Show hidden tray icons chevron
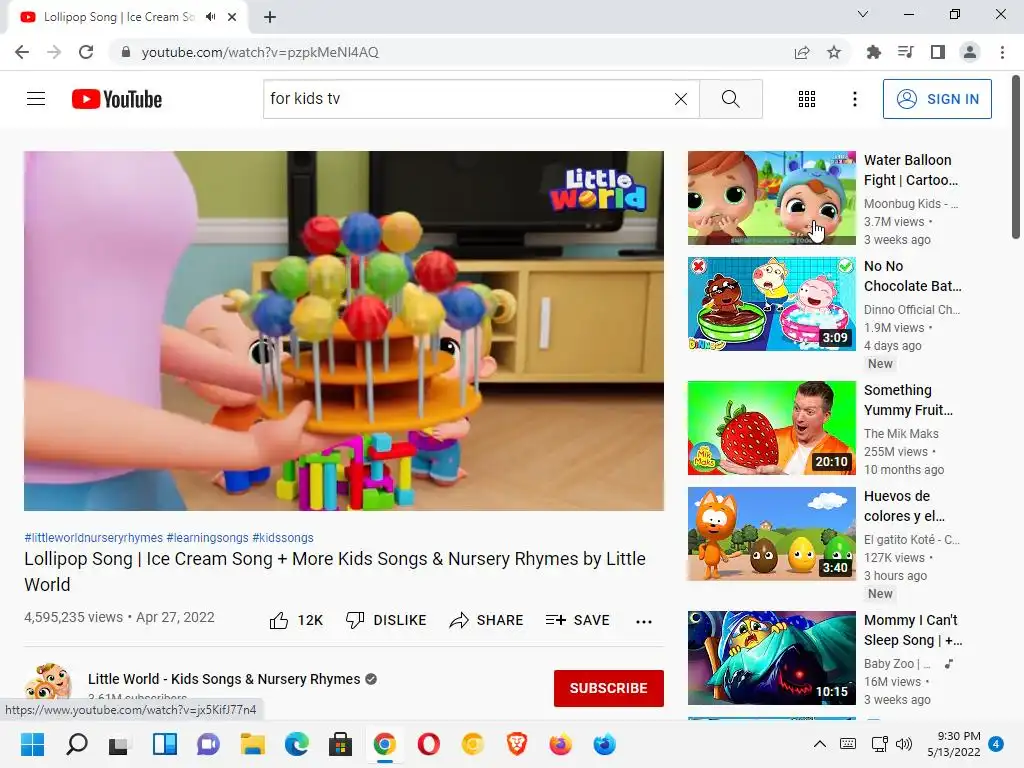This screenshot has width=1024, height=768. tap(820, 744)
